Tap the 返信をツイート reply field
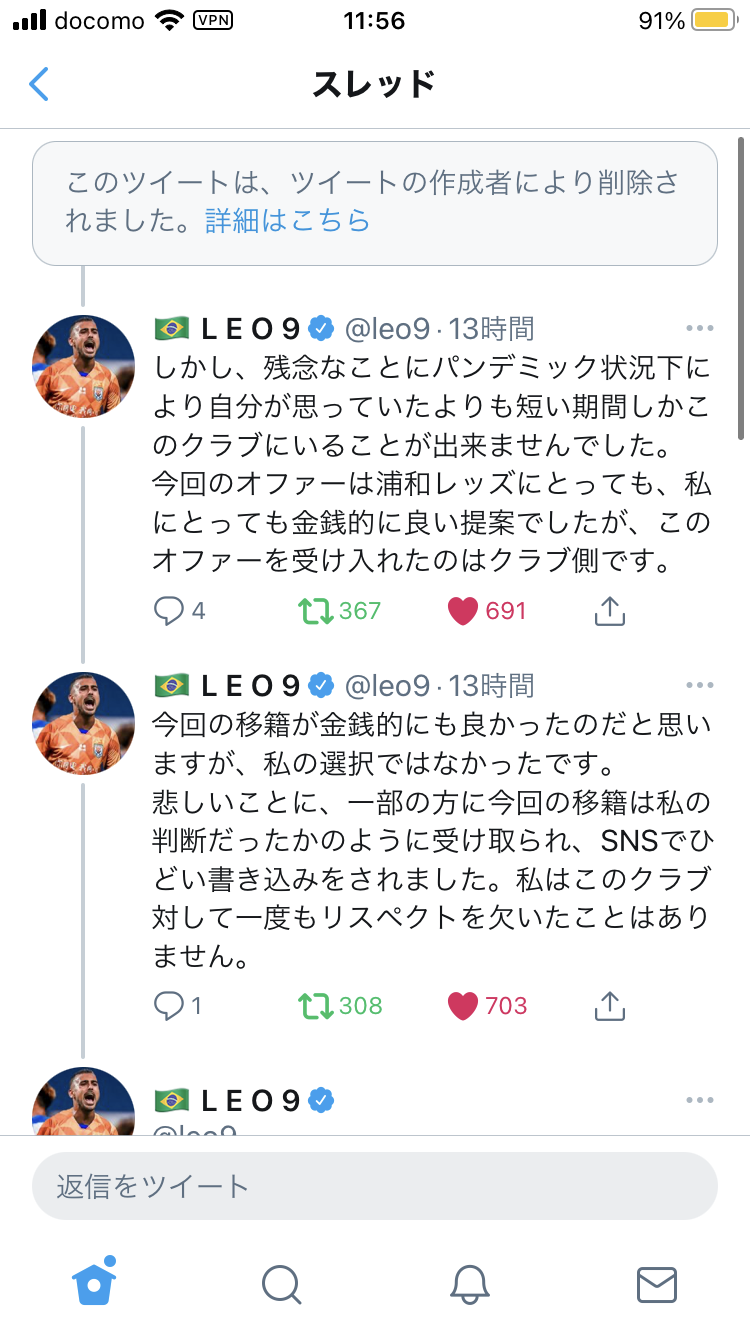The height and width of the screenshot is (1334, 750). click(x=375, y=1187)
